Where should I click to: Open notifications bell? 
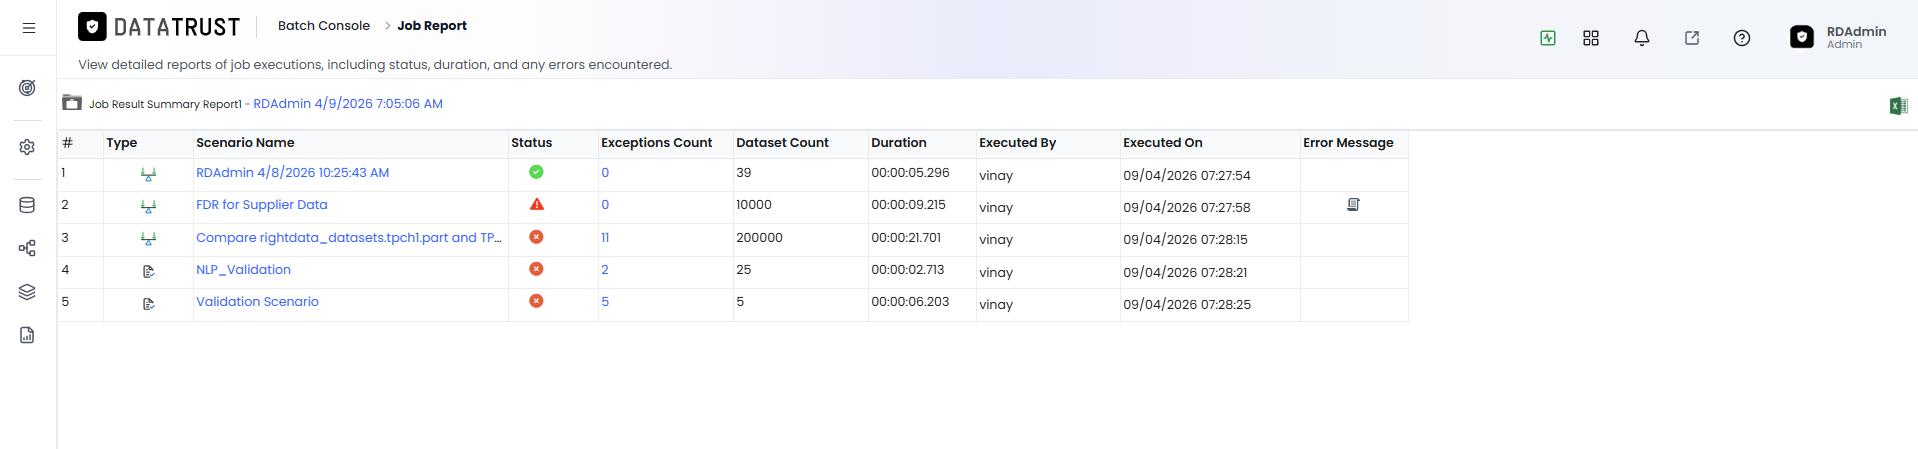1642,38
